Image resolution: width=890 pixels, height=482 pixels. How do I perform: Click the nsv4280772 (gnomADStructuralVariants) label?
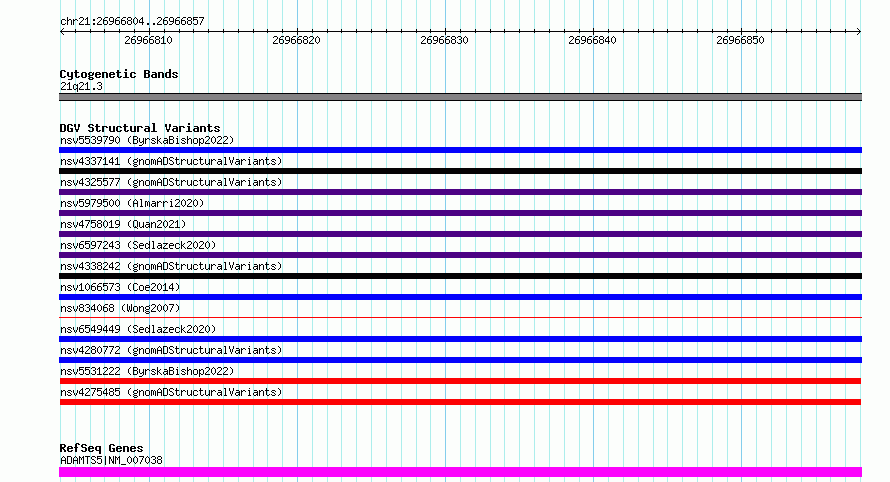171,350
